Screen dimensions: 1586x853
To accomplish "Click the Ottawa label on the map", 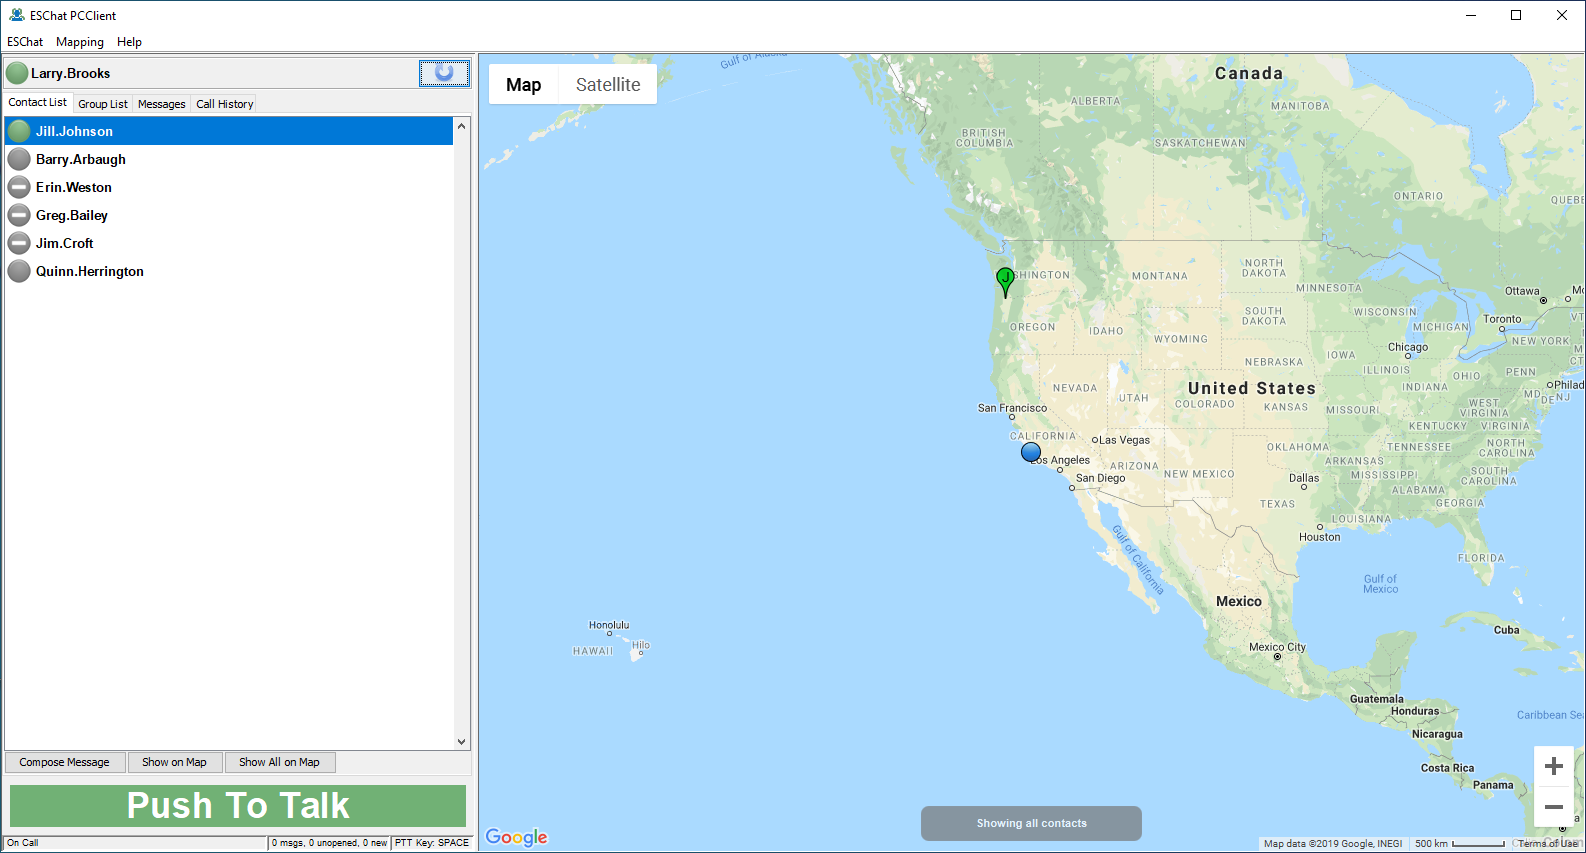I will pyautogui.click(x=1522, y=291).
